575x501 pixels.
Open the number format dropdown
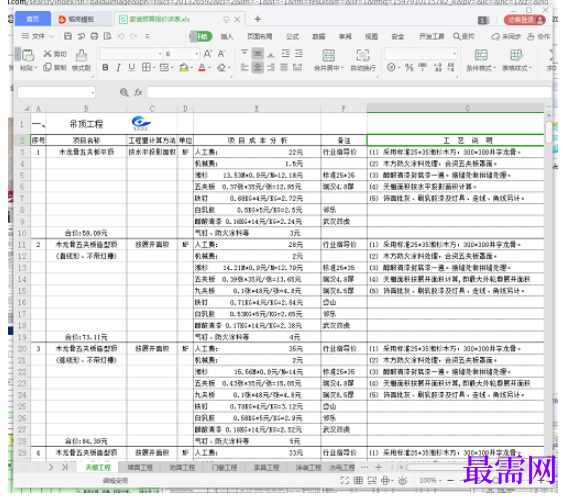[x=454, y=54]
